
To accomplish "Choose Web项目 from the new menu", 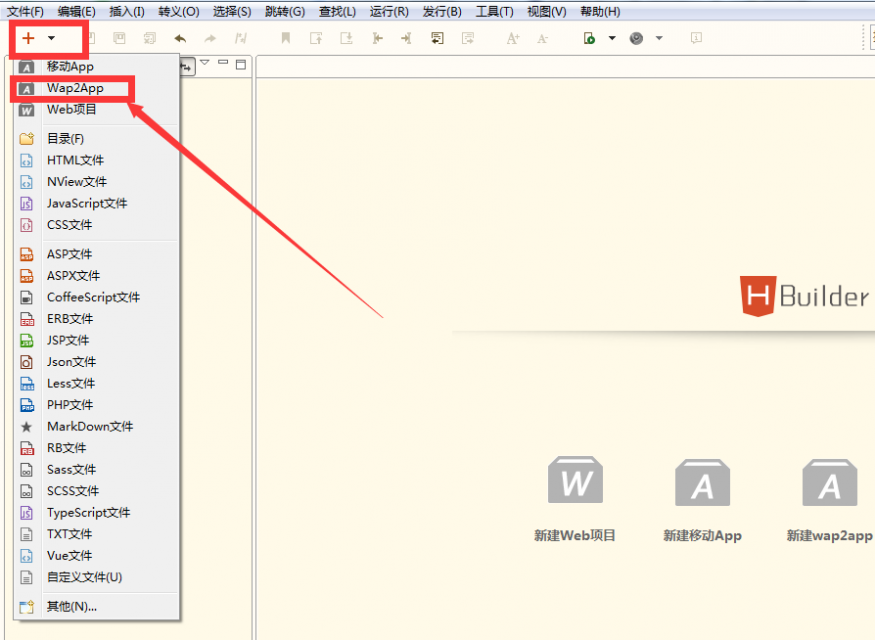I will click(x=96, y=109).
